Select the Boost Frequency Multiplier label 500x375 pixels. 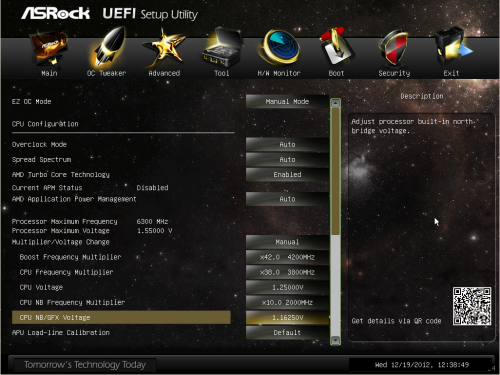click(x=70, y=257)
